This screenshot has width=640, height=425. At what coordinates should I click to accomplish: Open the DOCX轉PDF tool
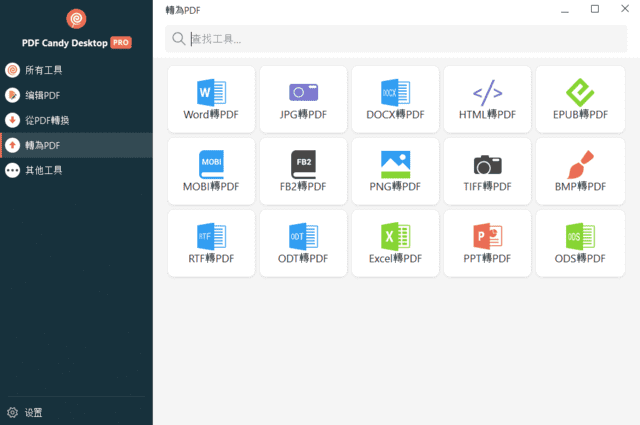pos(395,100)
